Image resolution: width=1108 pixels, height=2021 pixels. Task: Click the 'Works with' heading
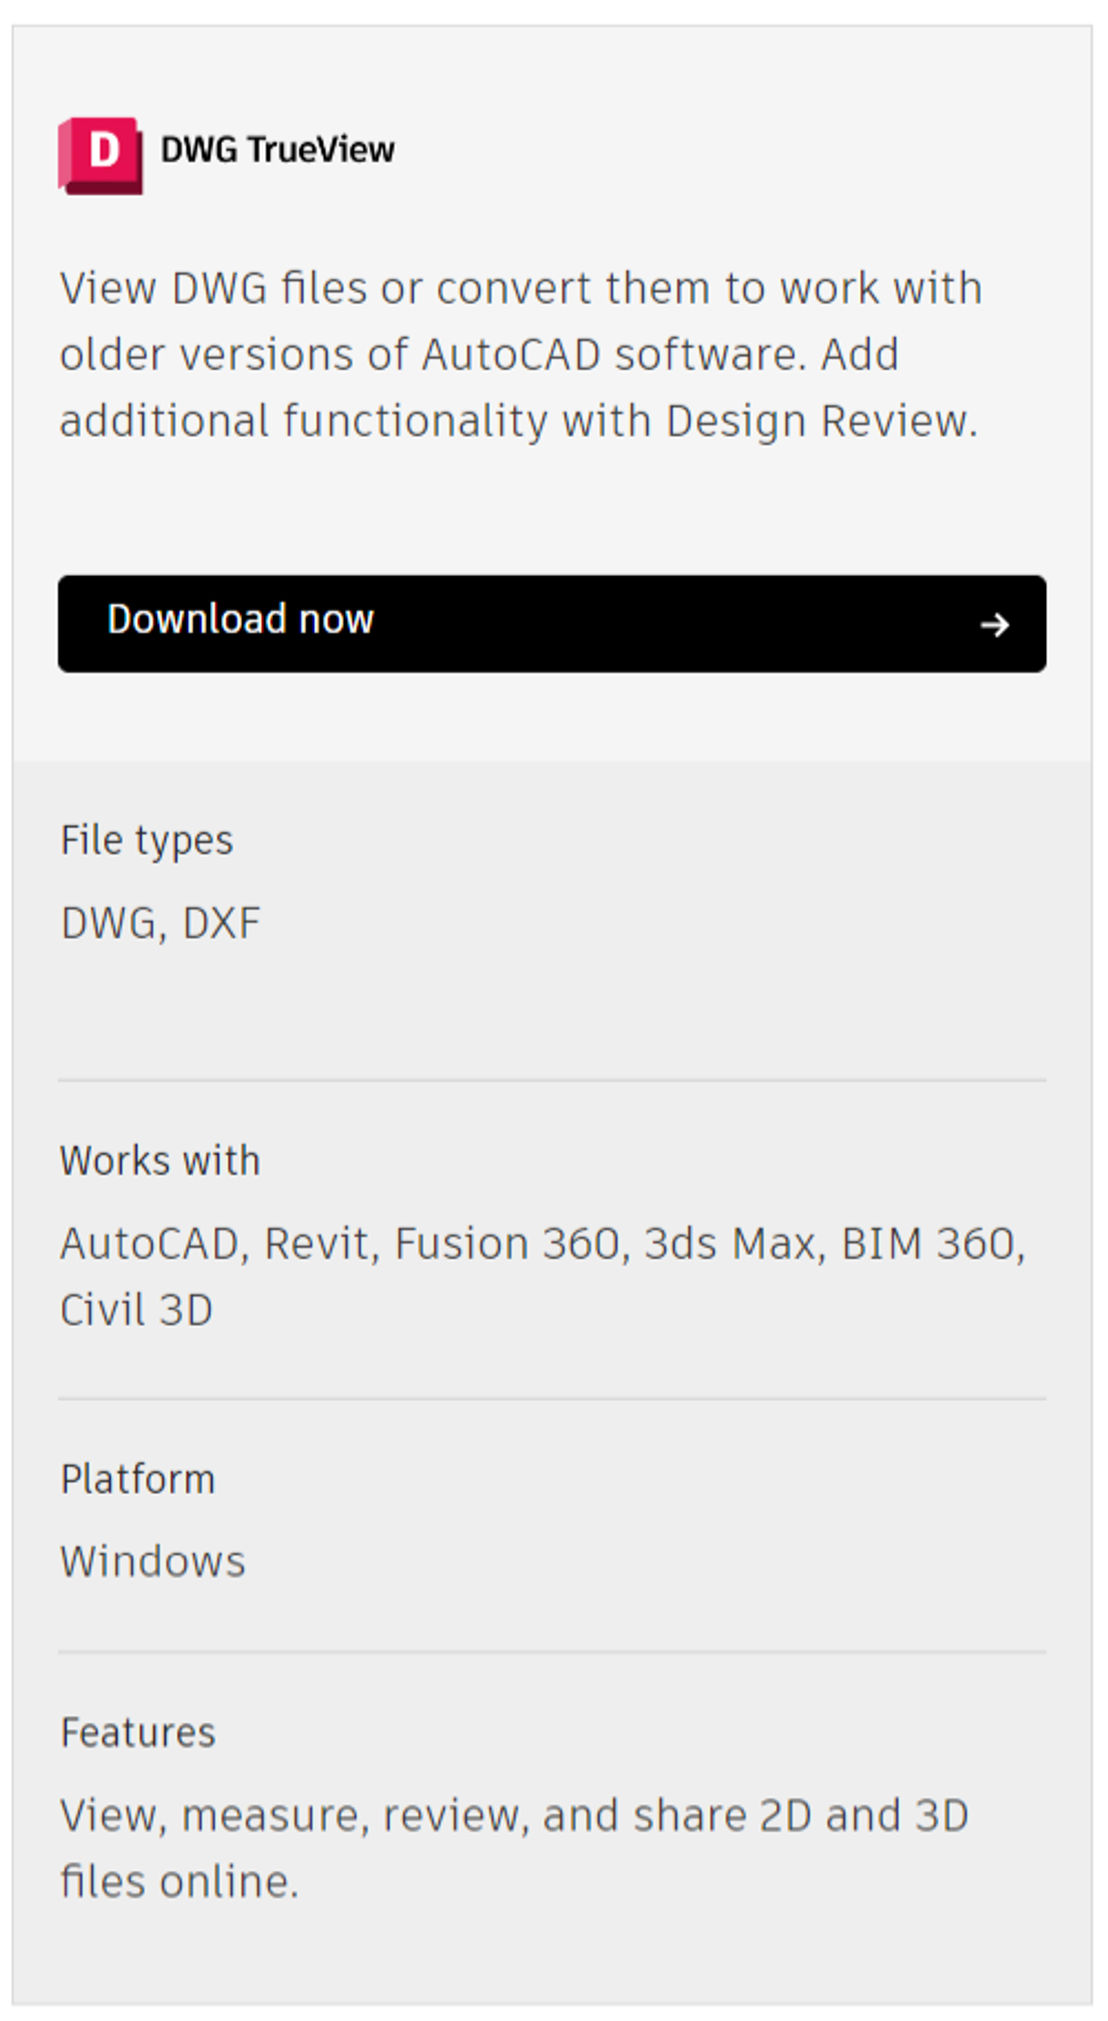pyautogui.click(x=160, y=1161)
